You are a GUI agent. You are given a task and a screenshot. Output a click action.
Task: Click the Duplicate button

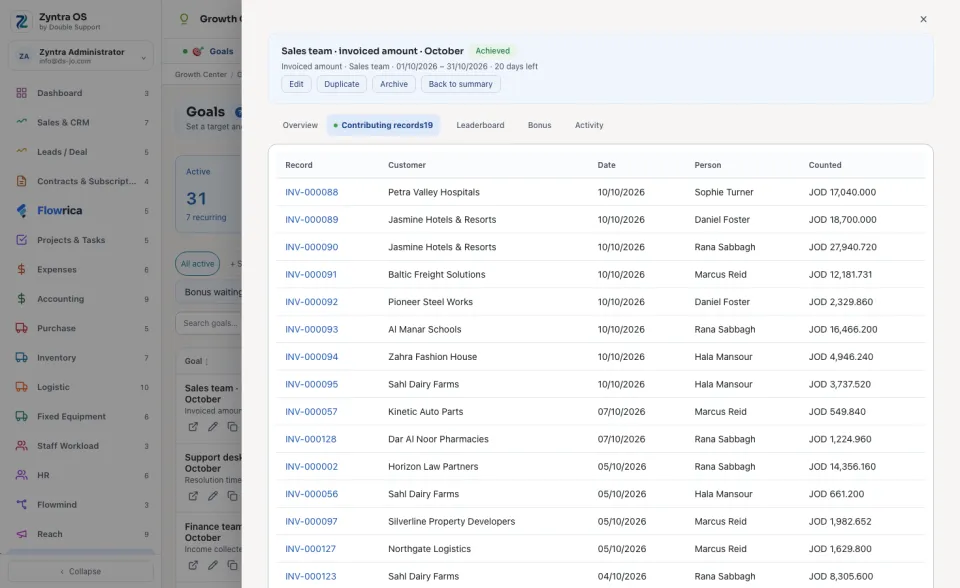pos(342,84)
